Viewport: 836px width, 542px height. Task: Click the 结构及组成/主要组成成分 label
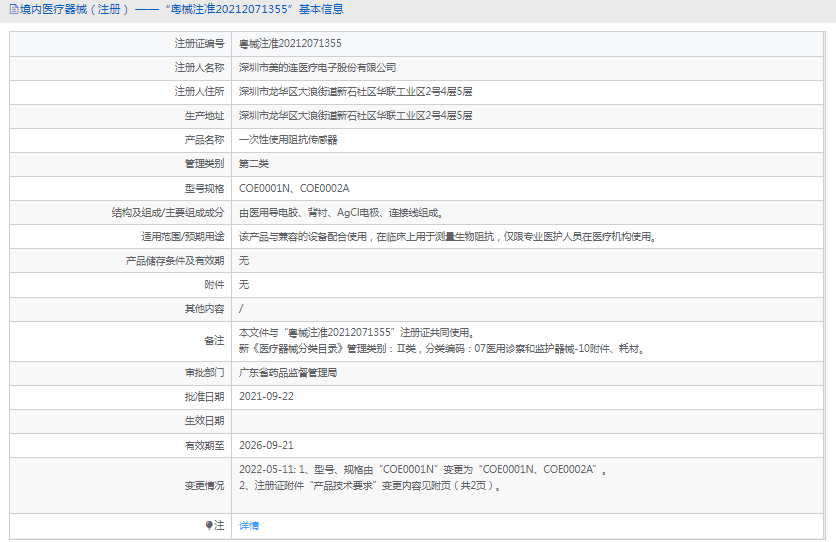pyautogui.click(x=168, y=213)
